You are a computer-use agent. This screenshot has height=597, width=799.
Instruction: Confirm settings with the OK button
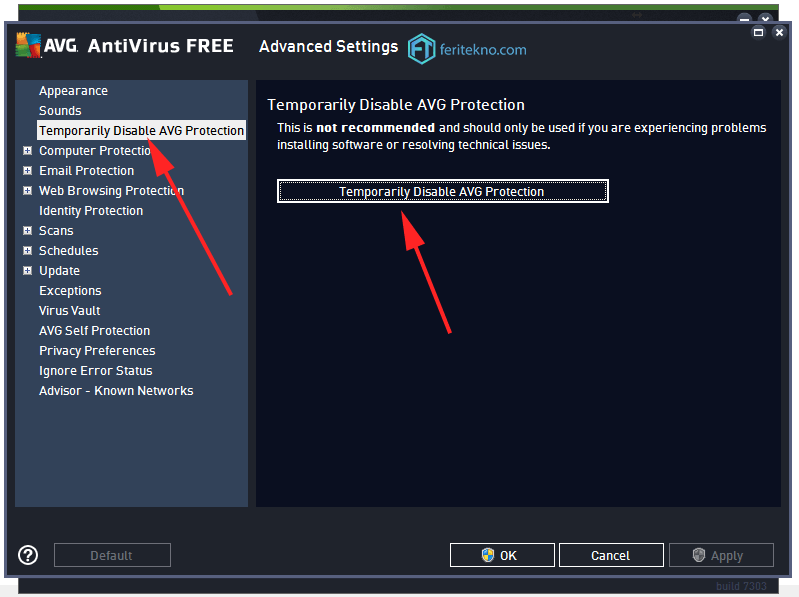pos(502,555)
